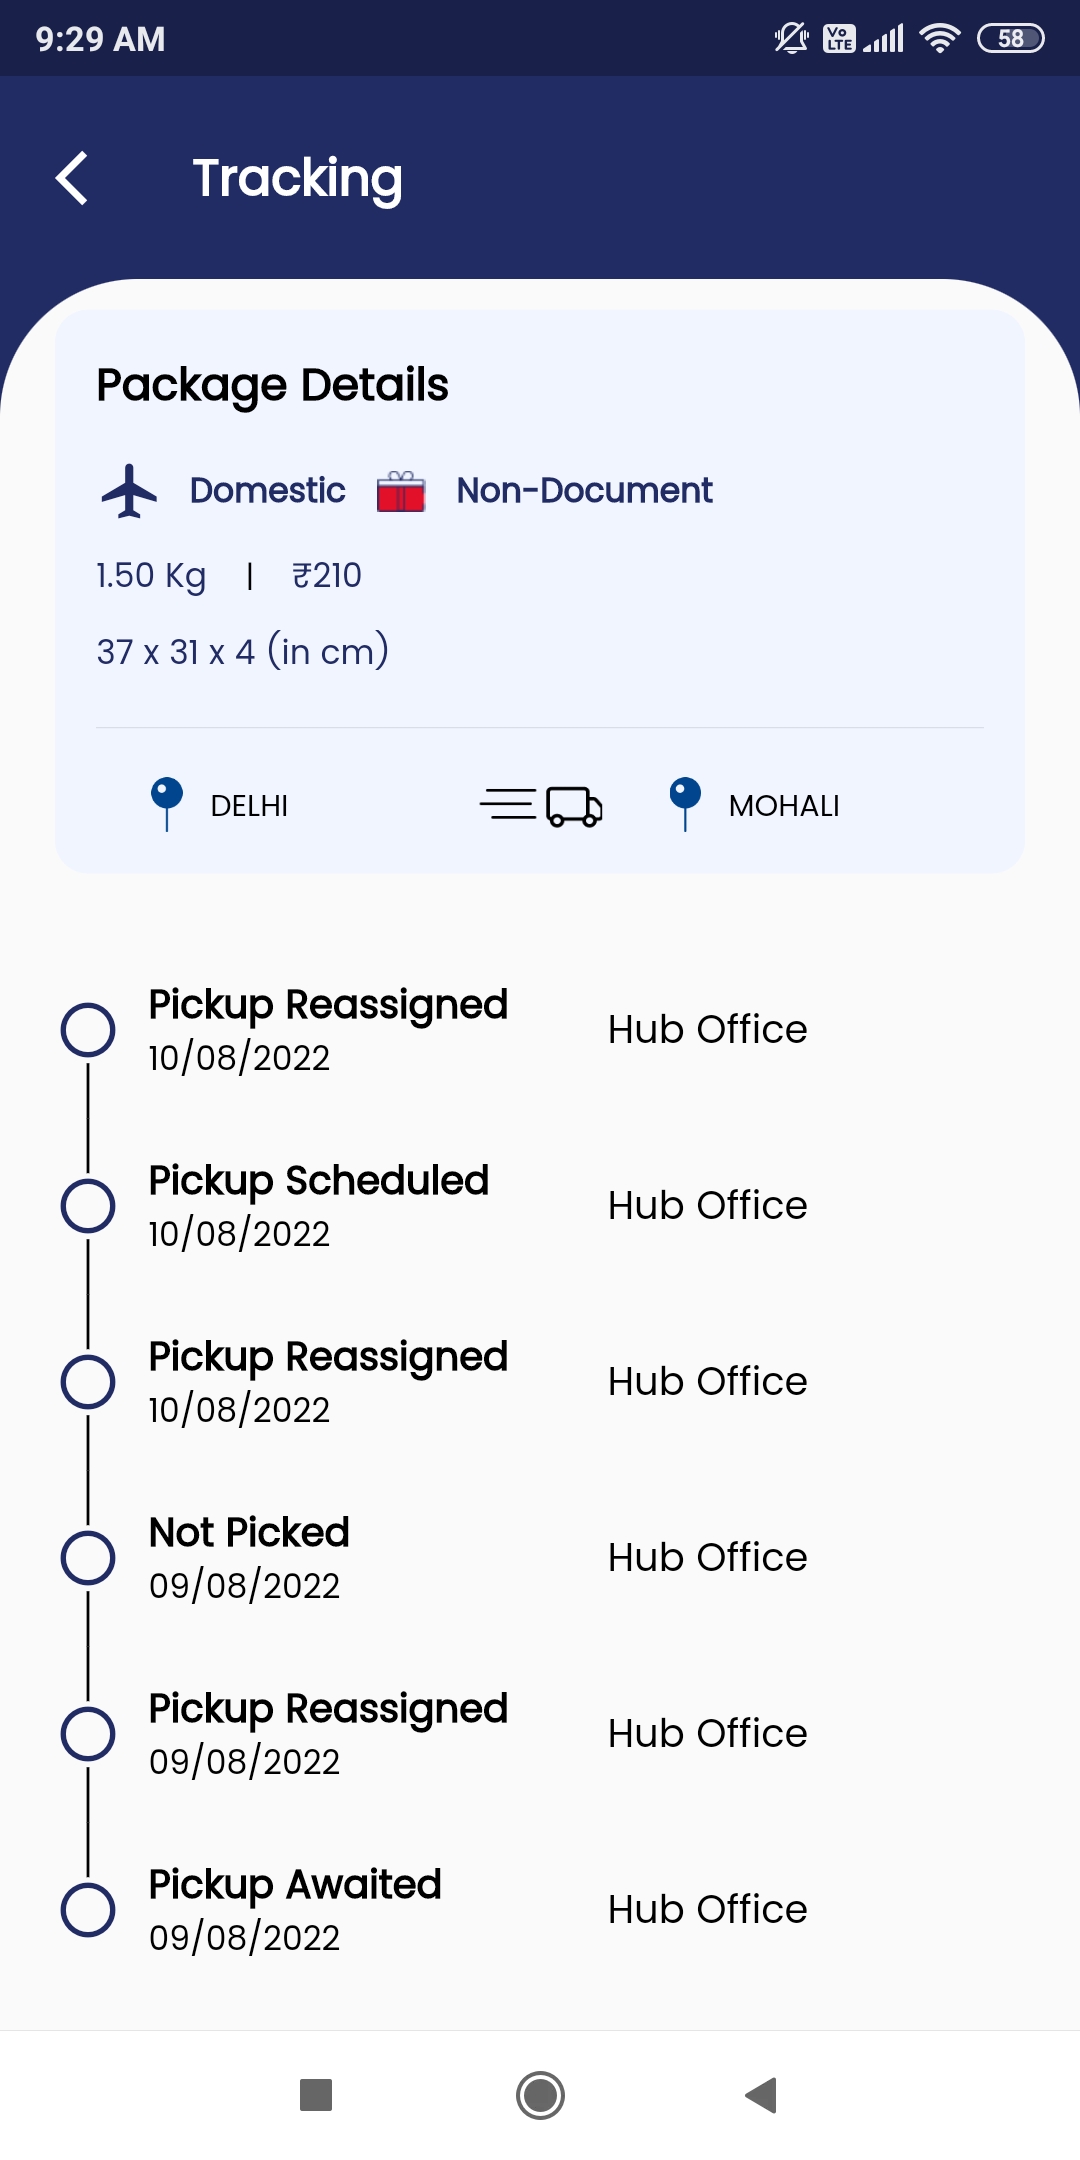Screen dimensions: 1080x2160
Task: Tap the Wi-Fi status bar icon
Action: (x=939, y=39)
